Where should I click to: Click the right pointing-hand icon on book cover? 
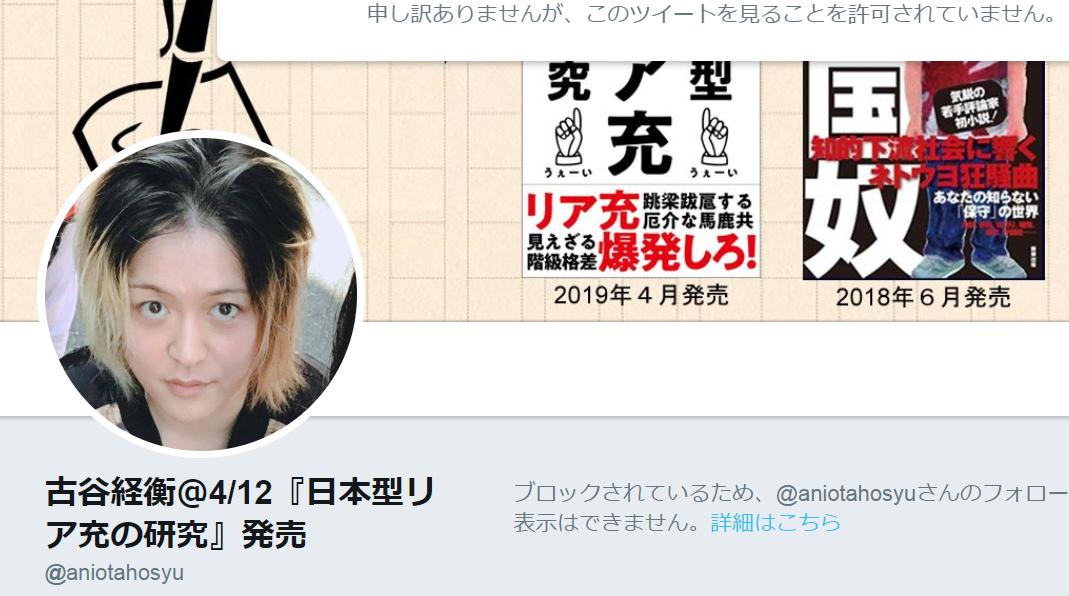[x=714, y=137]
